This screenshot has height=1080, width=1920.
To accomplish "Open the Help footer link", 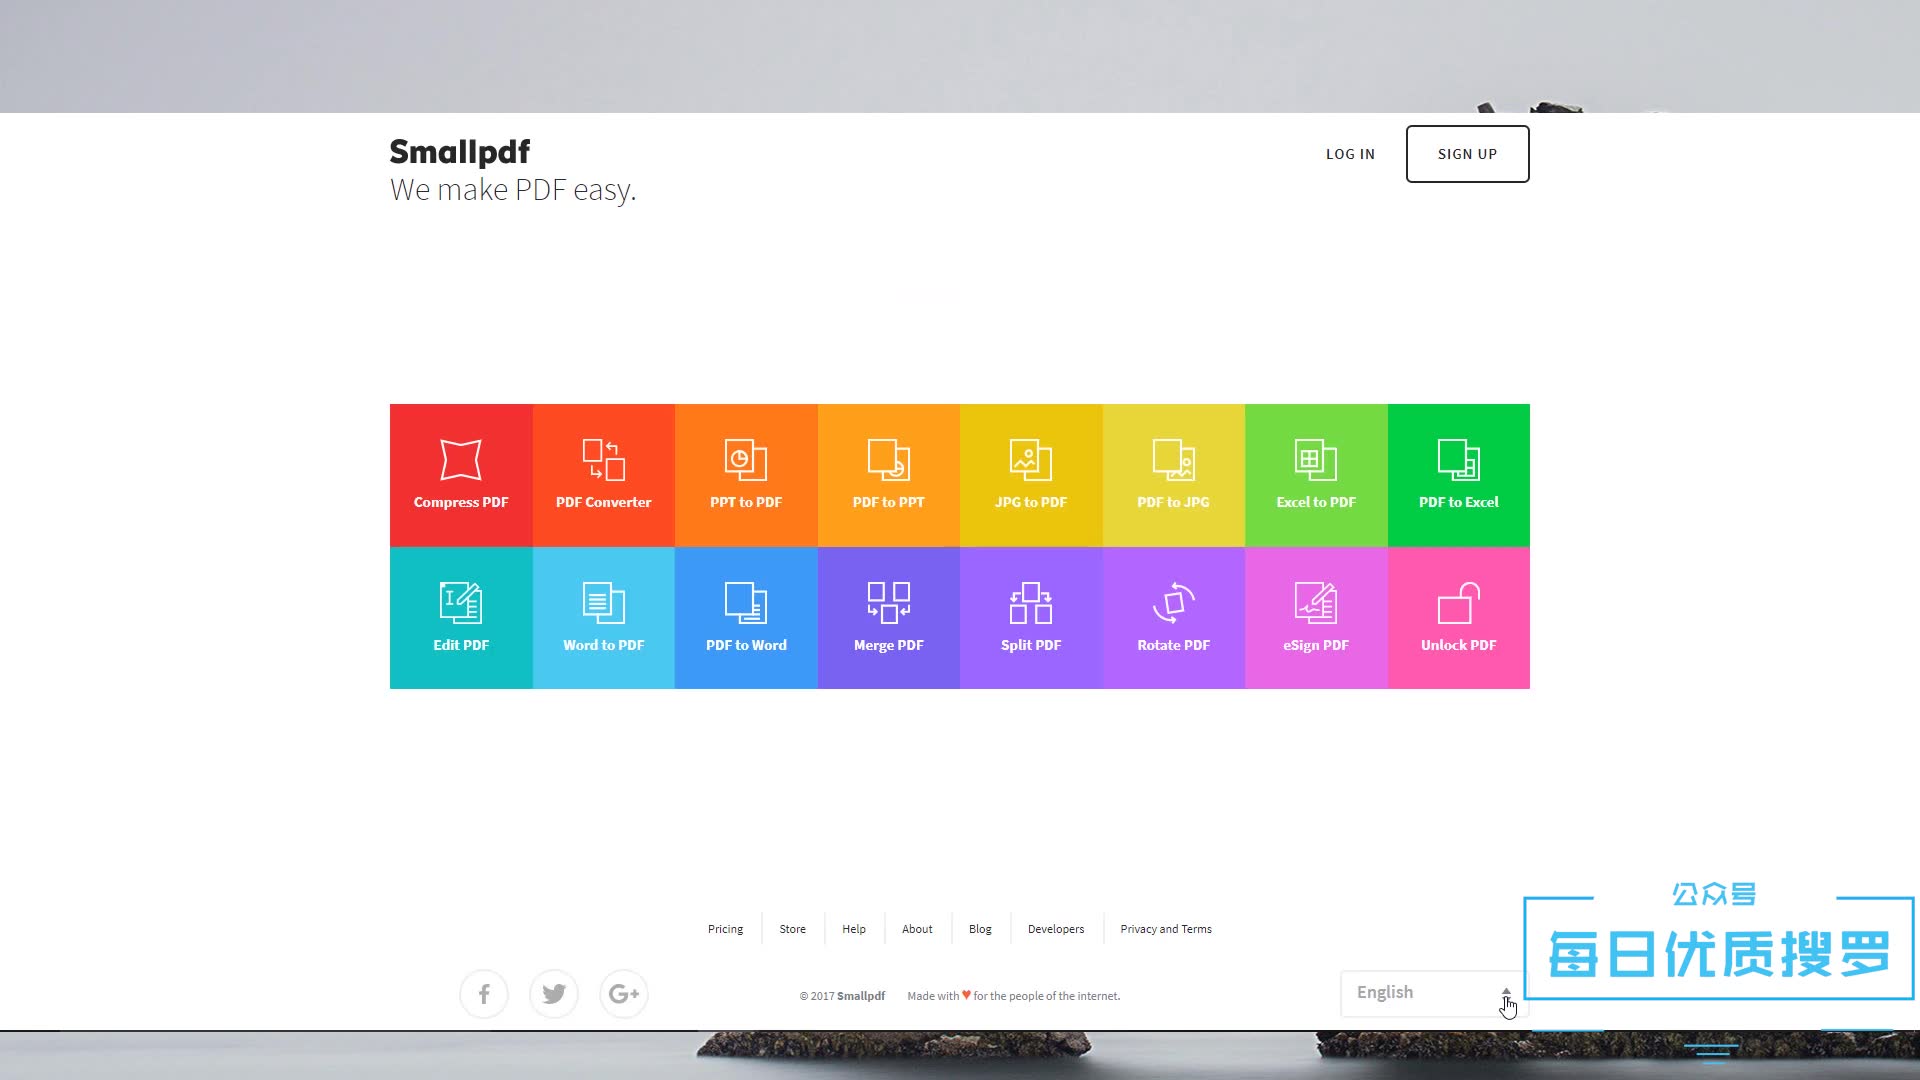I will click(x=854, y=929).
